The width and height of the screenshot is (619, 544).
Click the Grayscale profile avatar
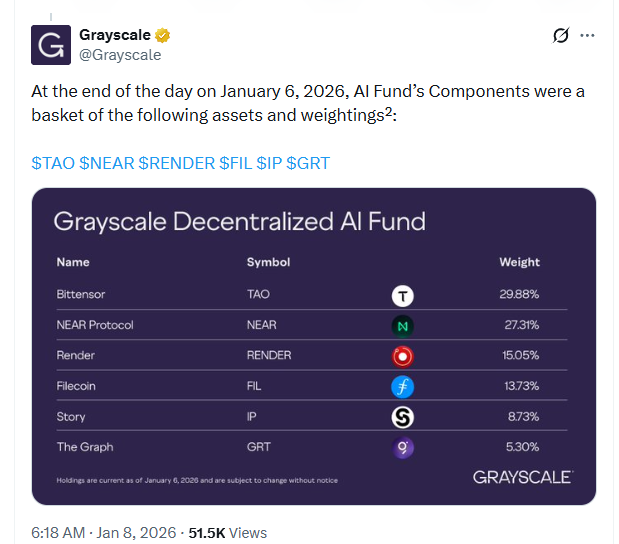51,45
